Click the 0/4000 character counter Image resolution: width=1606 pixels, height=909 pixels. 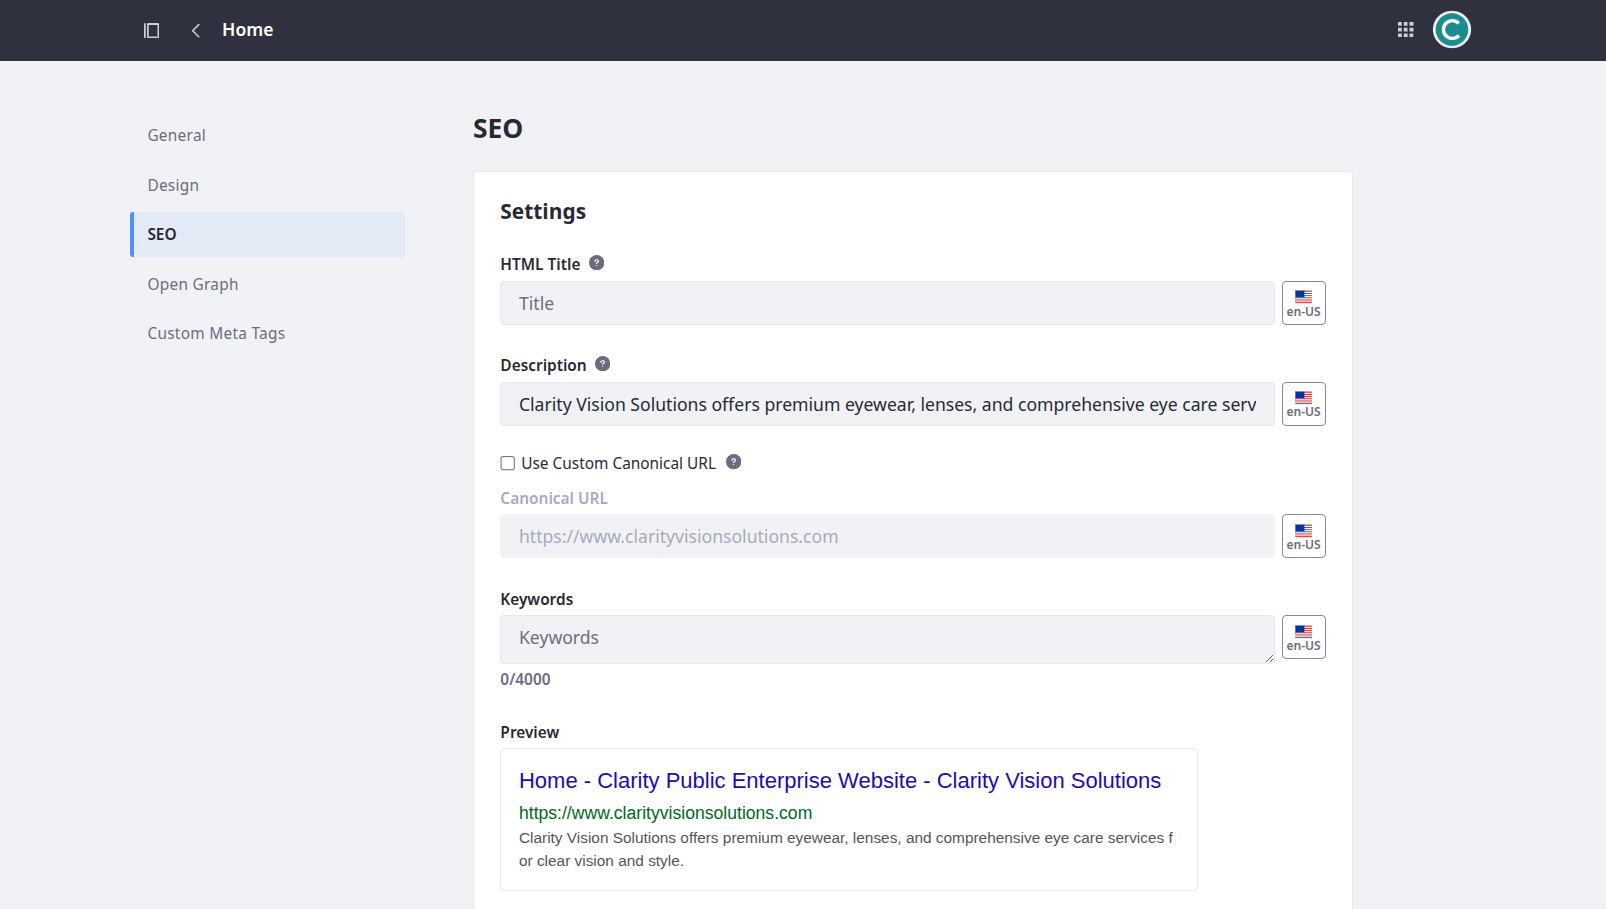pos(525,679)
